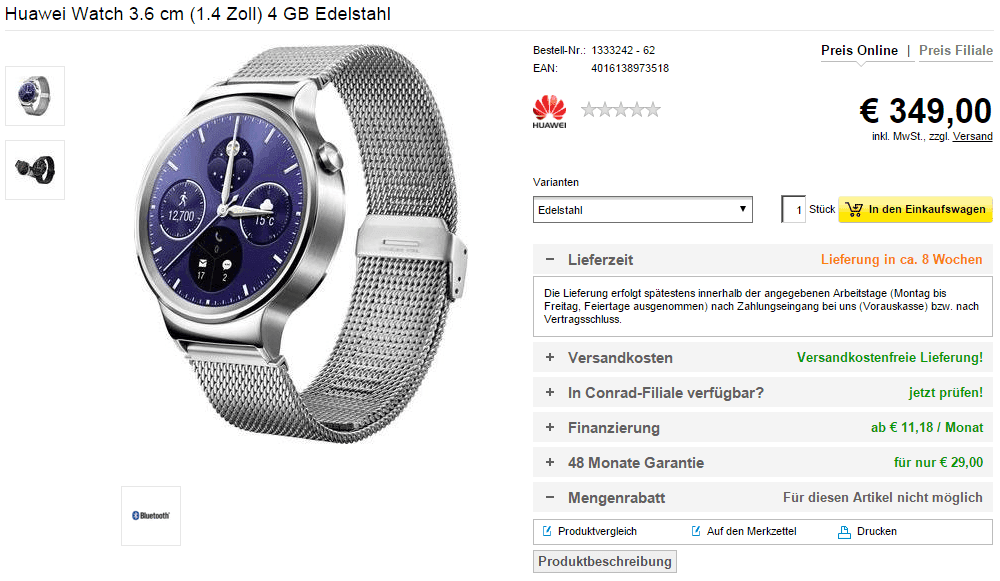Click the Produktvergleich compare icon
This screenshot has width=1000, height=581.
pyautogui.click(x=547, y=531)
